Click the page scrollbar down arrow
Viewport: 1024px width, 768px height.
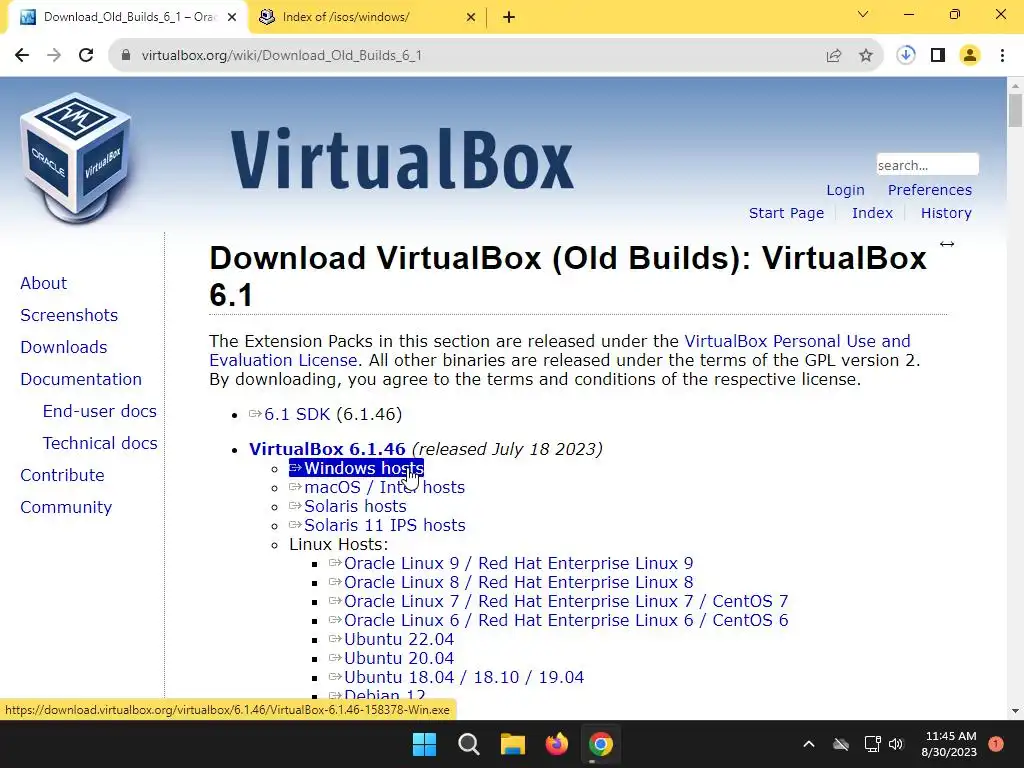click(1015, 711)
